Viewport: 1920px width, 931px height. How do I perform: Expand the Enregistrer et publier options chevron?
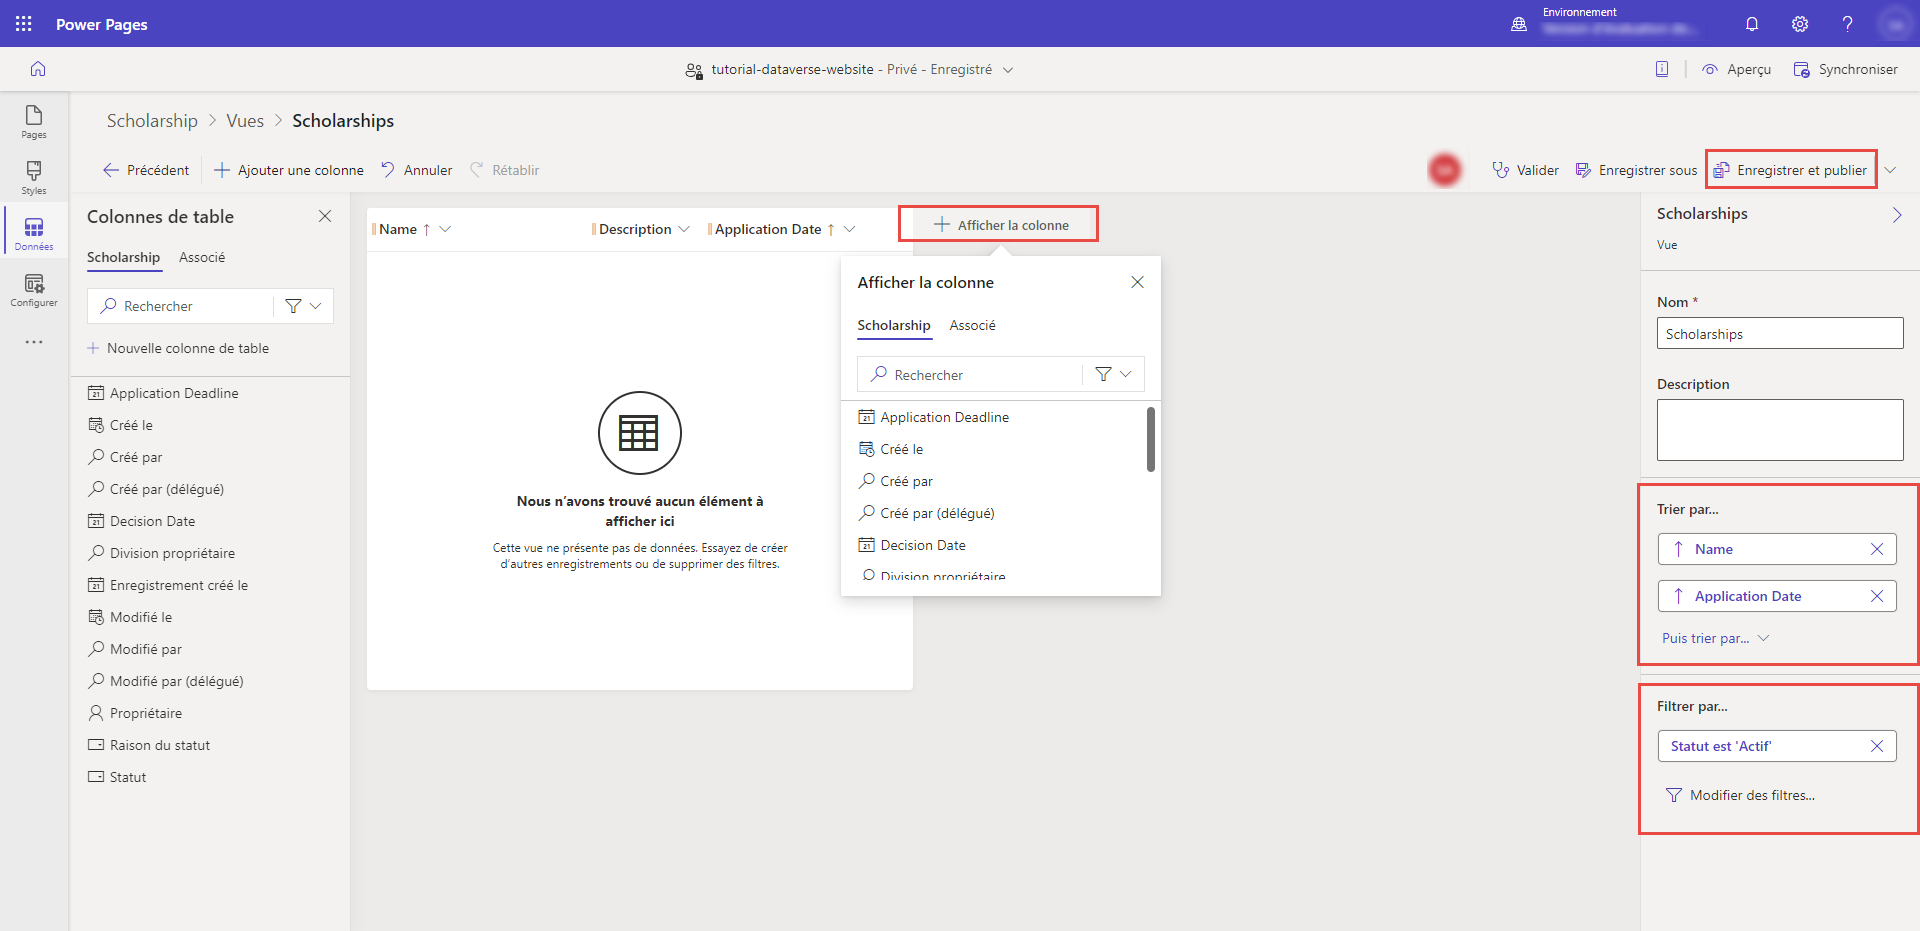tap(1890, 170)
